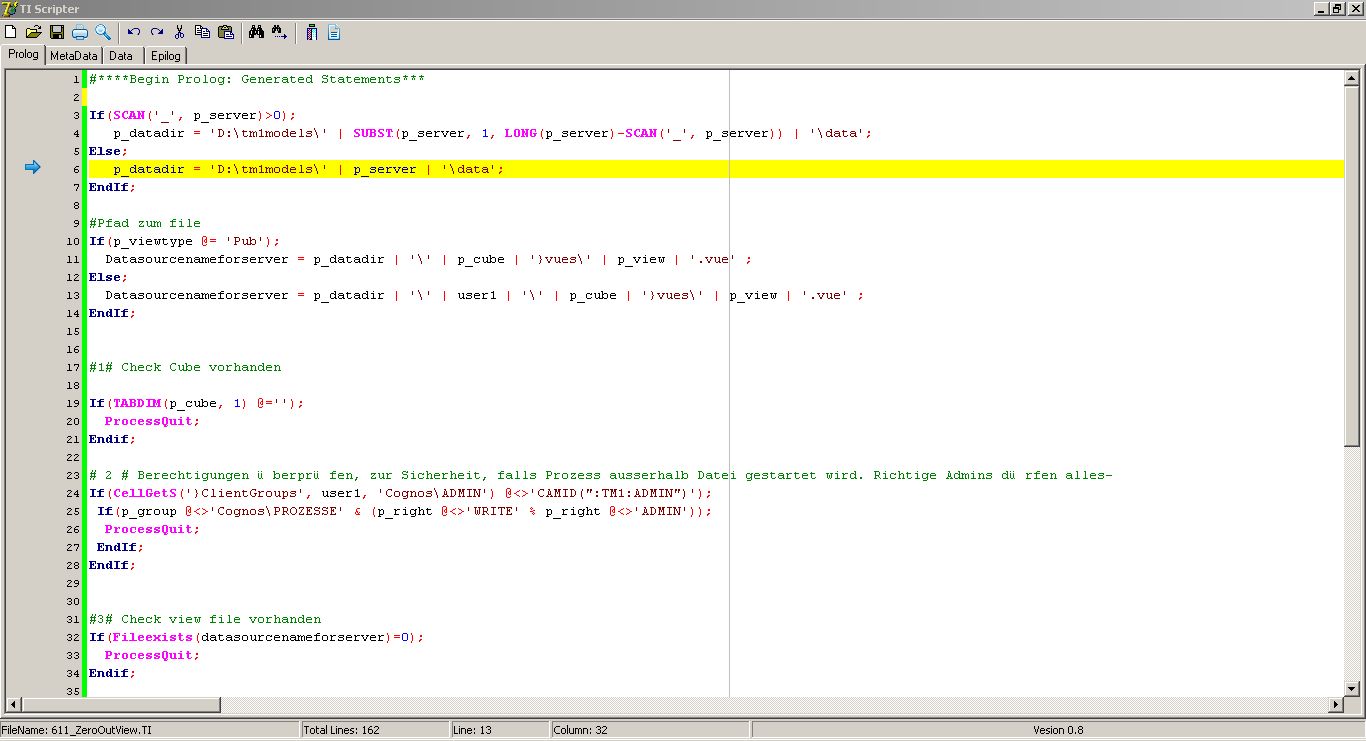Click the 'Else;' statement on line 5
Image resolution: width=1366 pixels, height=741 pixels.
109,151
